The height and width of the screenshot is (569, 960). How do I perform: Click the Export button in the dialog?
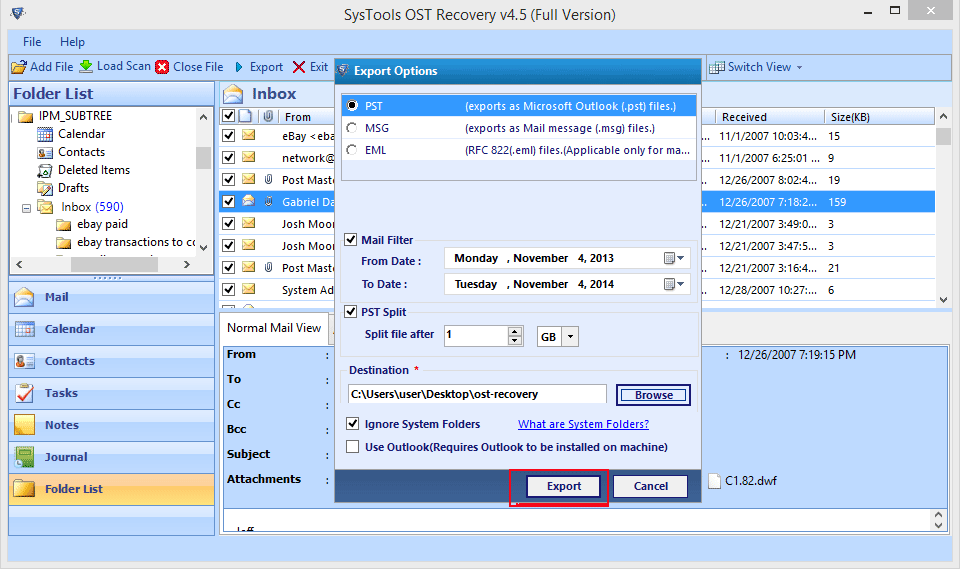pyautogui.click(x=564, y=486)
